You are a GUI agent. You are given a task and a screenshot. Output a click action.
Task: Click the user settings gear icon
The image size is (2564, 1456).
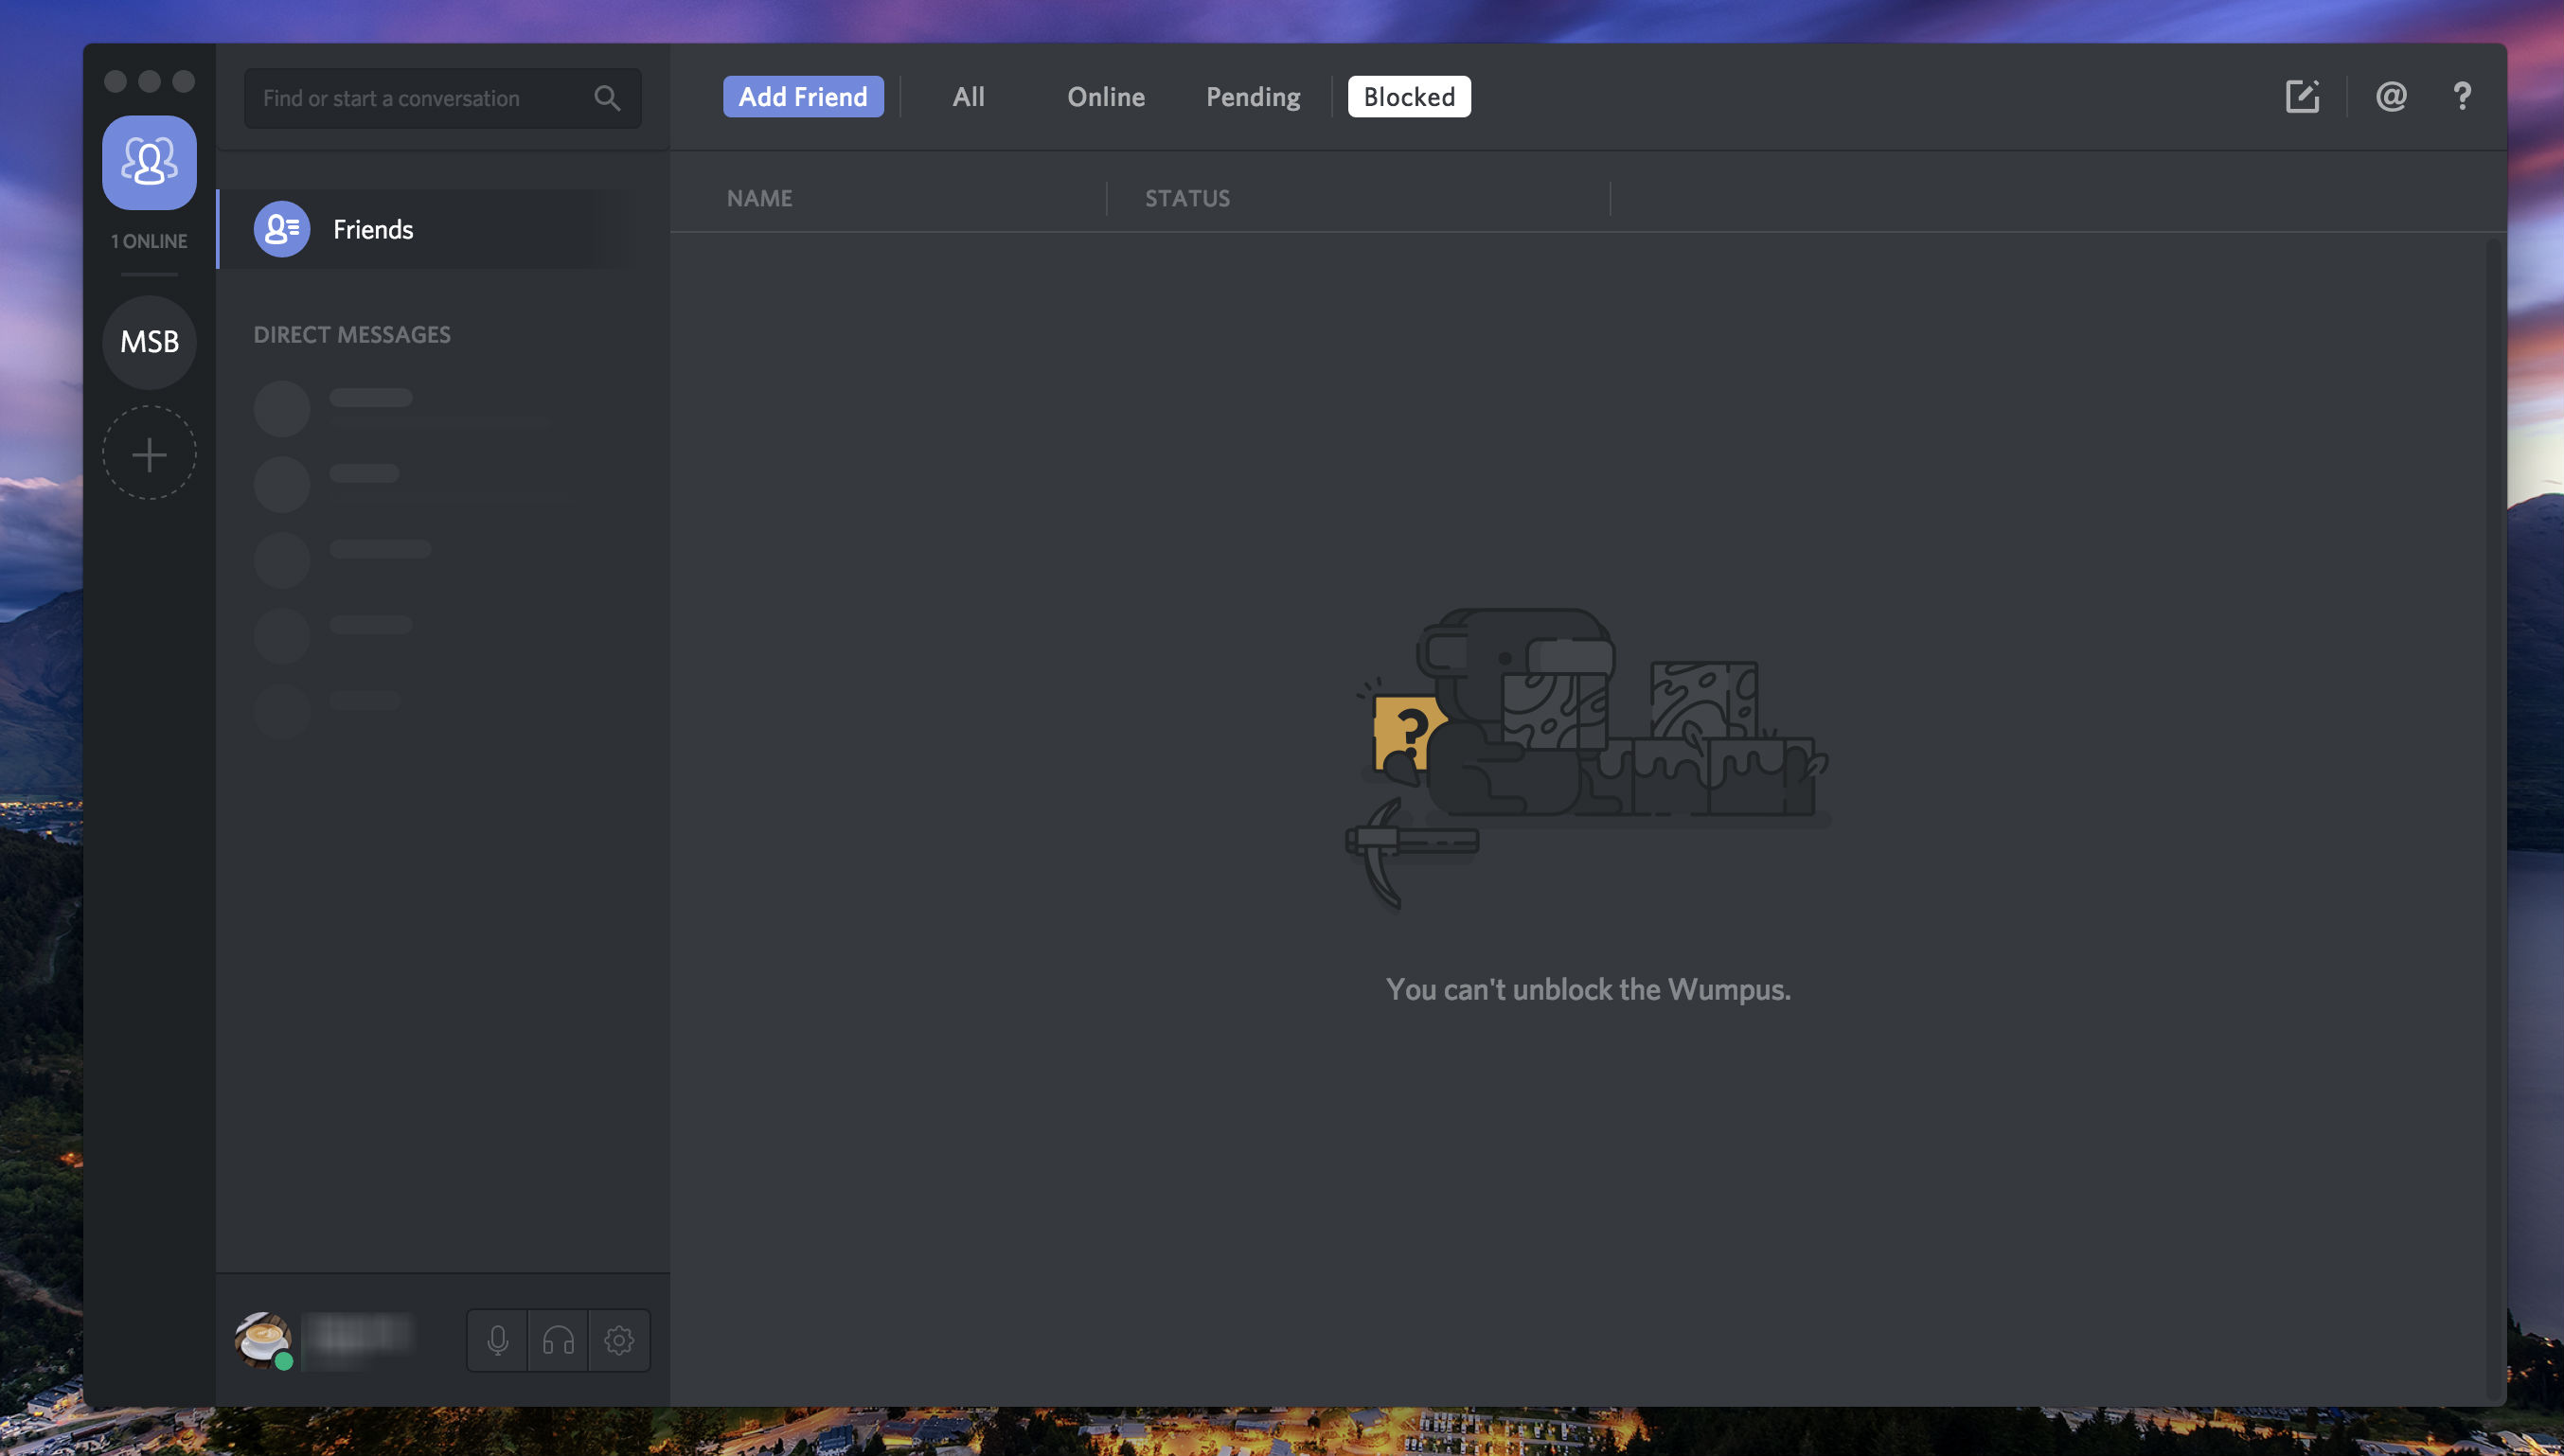[x=616, y=1338]
